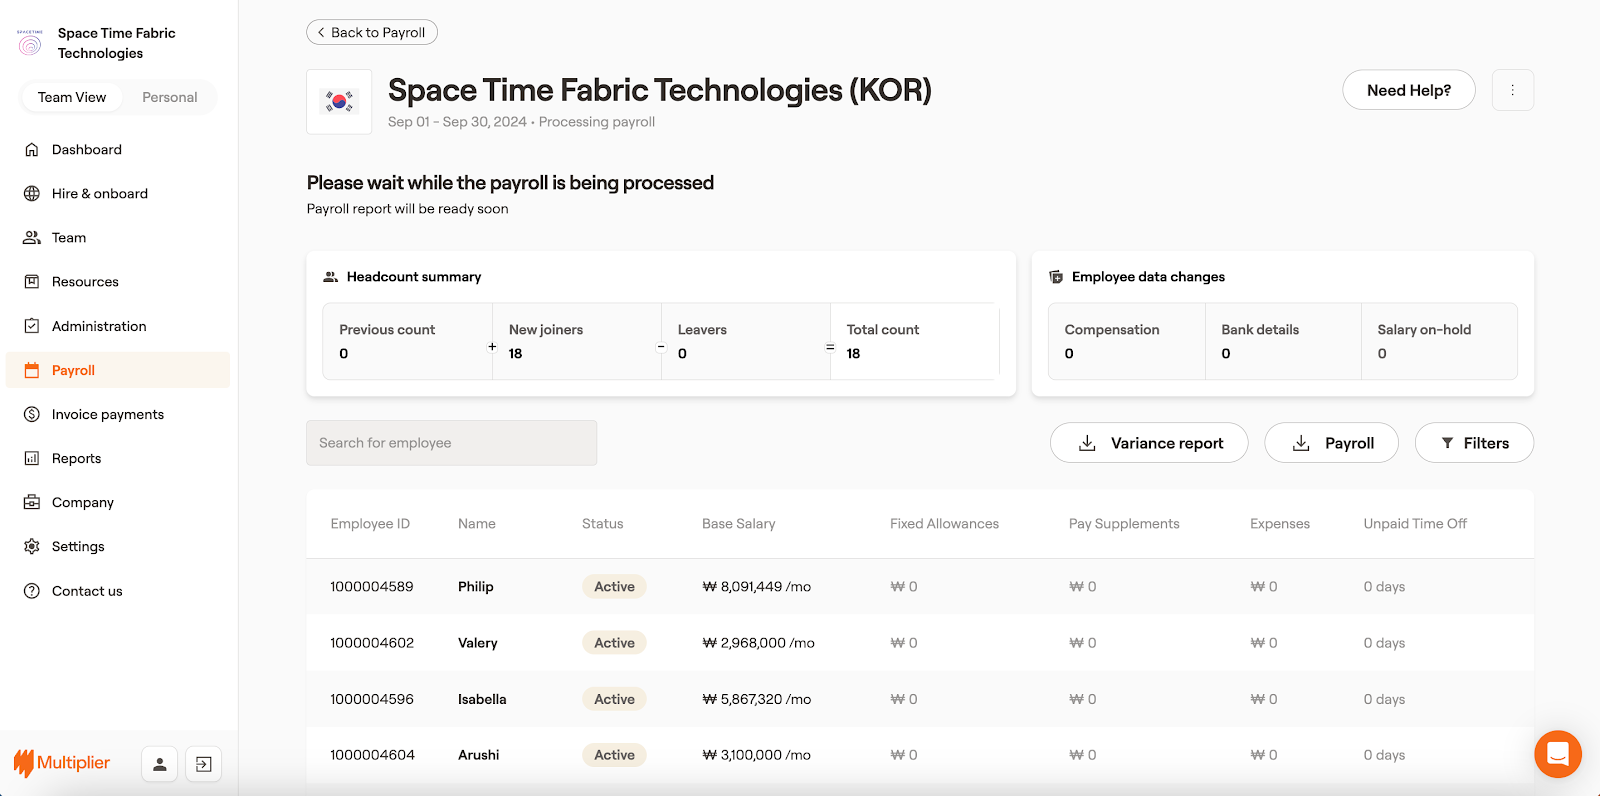Click the Multiplier logo
The height and width of the screenshot is (796, 1600).
(62, 763)
